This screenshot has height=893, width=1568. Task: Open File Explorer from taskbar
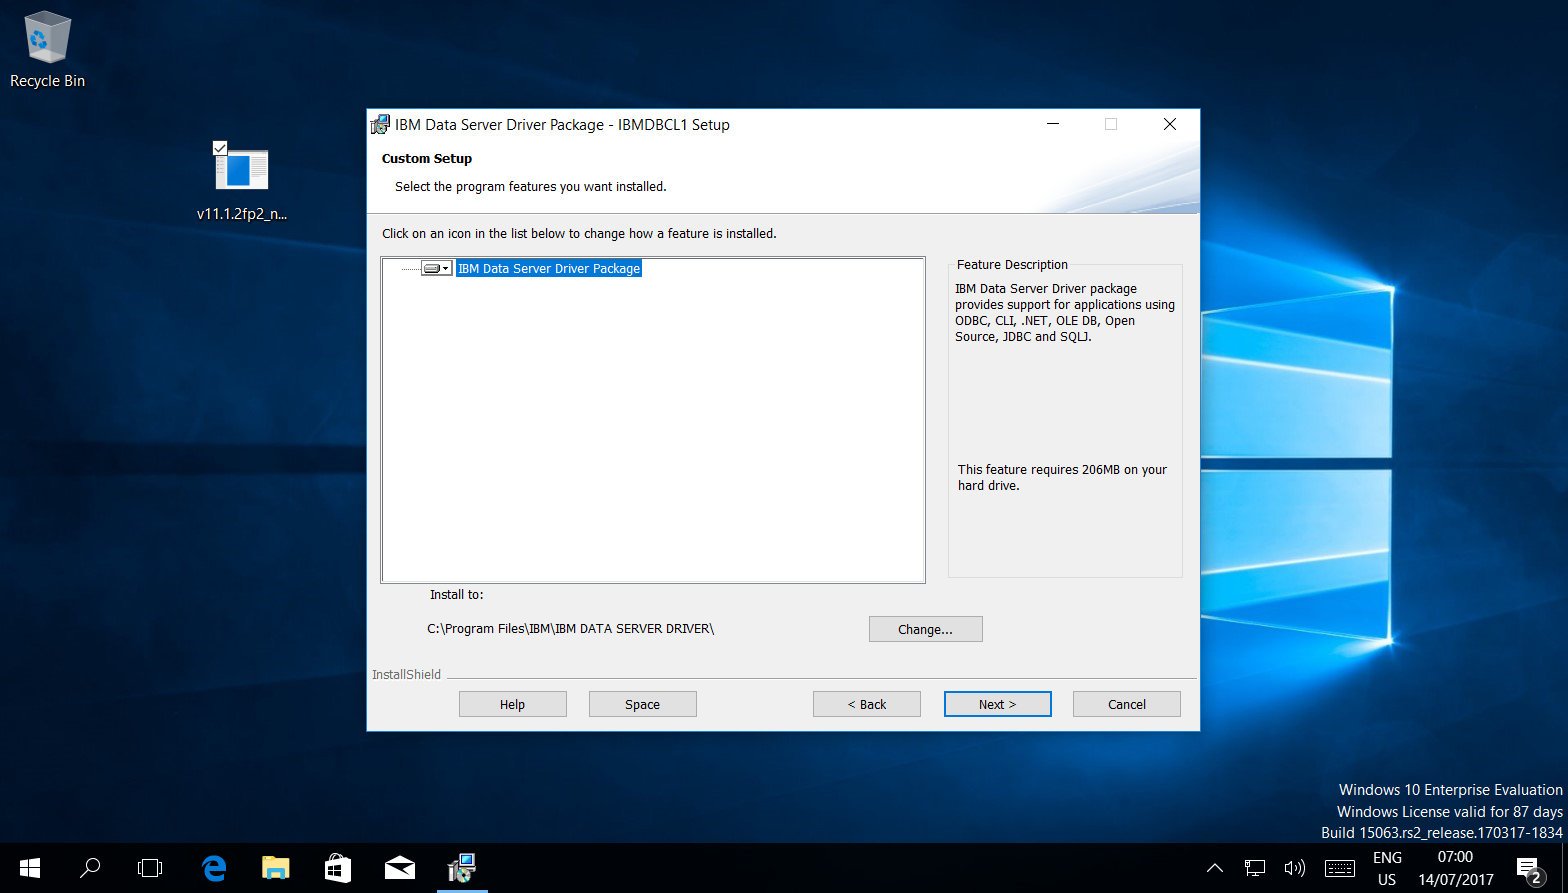click(275, 867)
